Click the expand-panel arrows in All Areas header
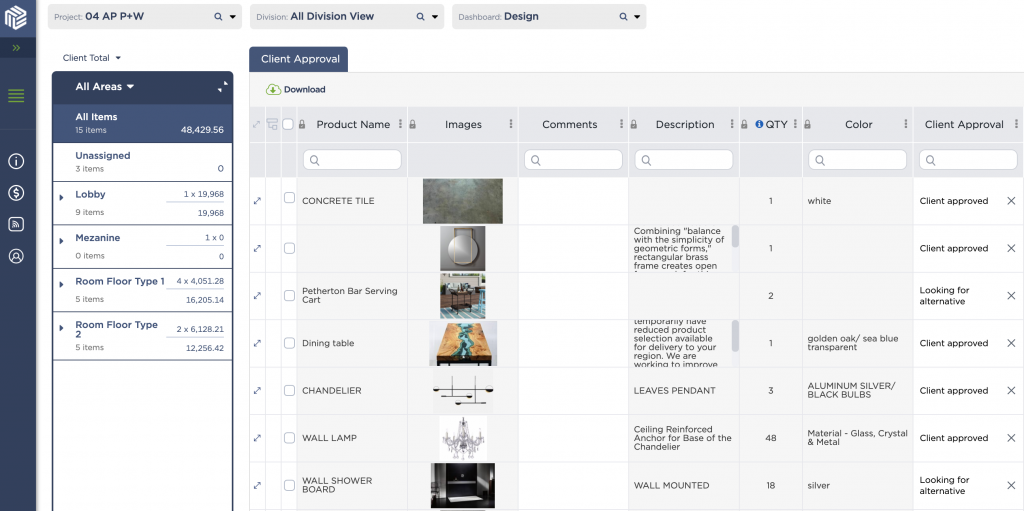Image resolution: width=1024 pixels, height=511 pixels. (x=223, y=87)
